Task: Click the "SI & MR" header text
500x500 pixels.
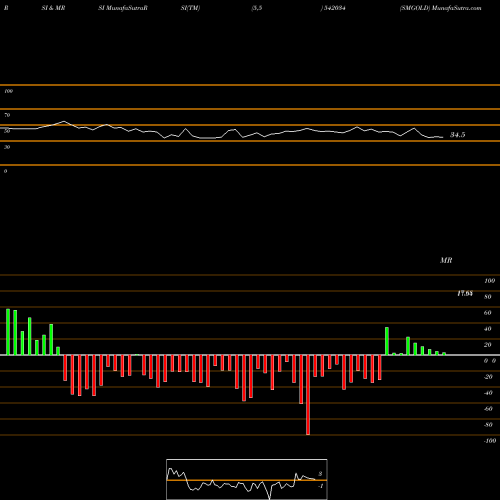Action: click(x=53, y=8)
